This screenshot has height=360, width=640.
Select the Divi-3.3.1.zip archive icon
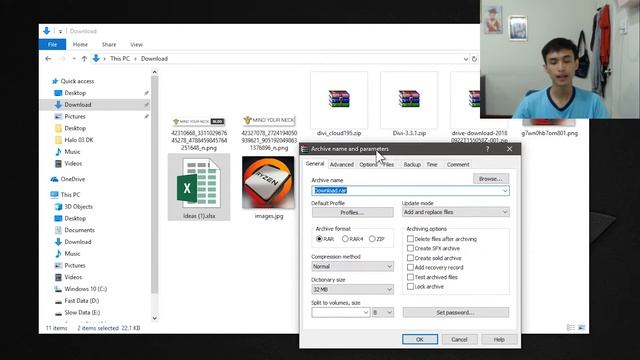[409, 99]
